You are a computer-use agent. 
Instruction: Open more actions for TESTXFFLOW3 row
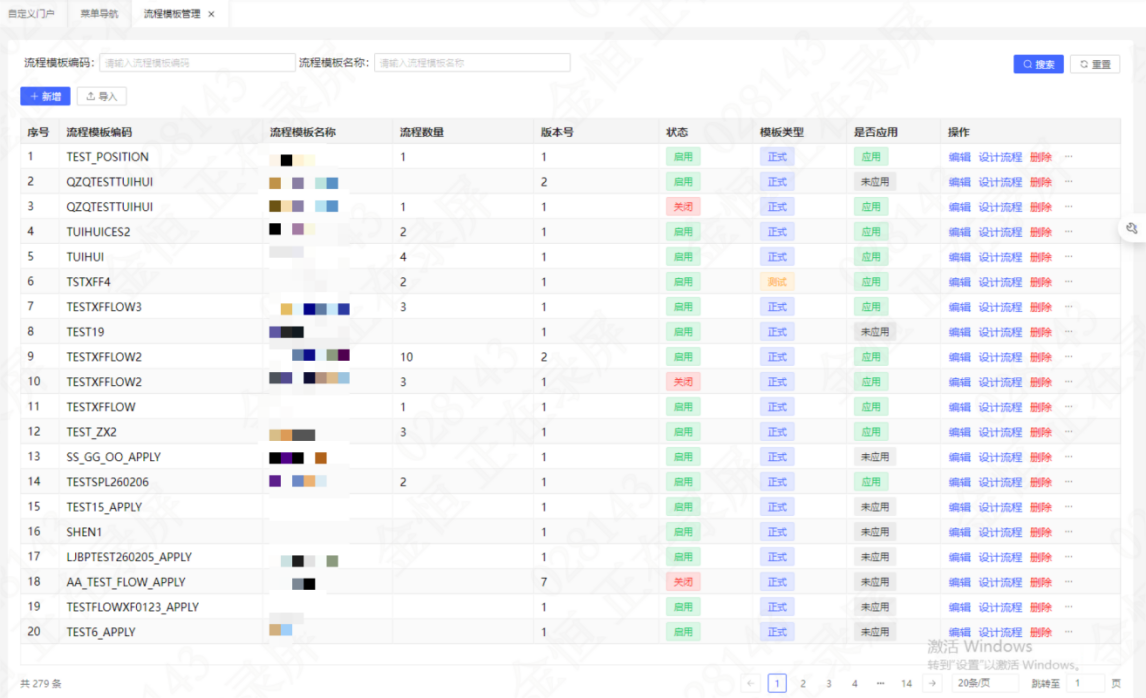[1069, 306]
